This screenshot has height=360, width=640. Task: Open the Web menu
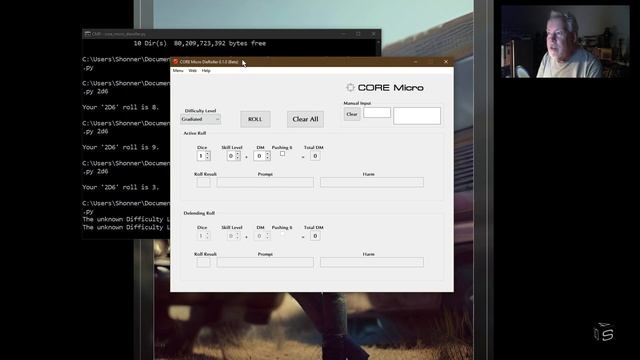[192, 71]
